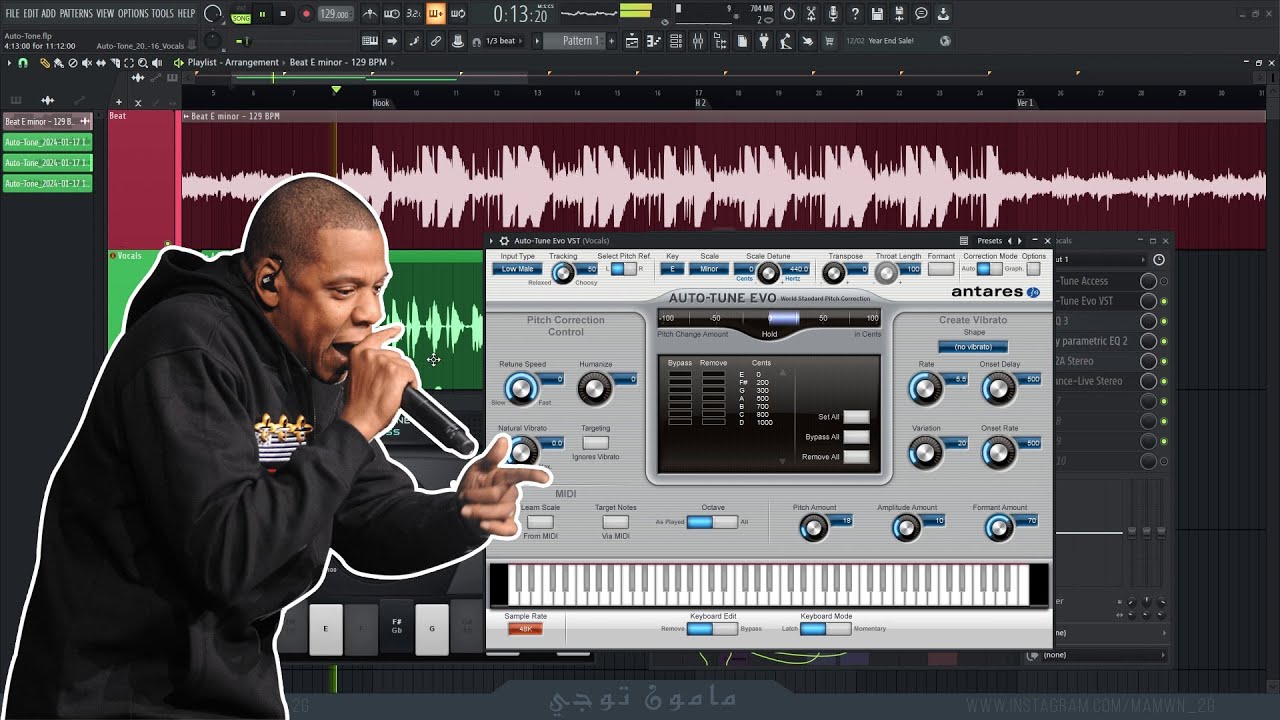Click the Hook timeline marker
1280x720 pixels.
[381, 103]
